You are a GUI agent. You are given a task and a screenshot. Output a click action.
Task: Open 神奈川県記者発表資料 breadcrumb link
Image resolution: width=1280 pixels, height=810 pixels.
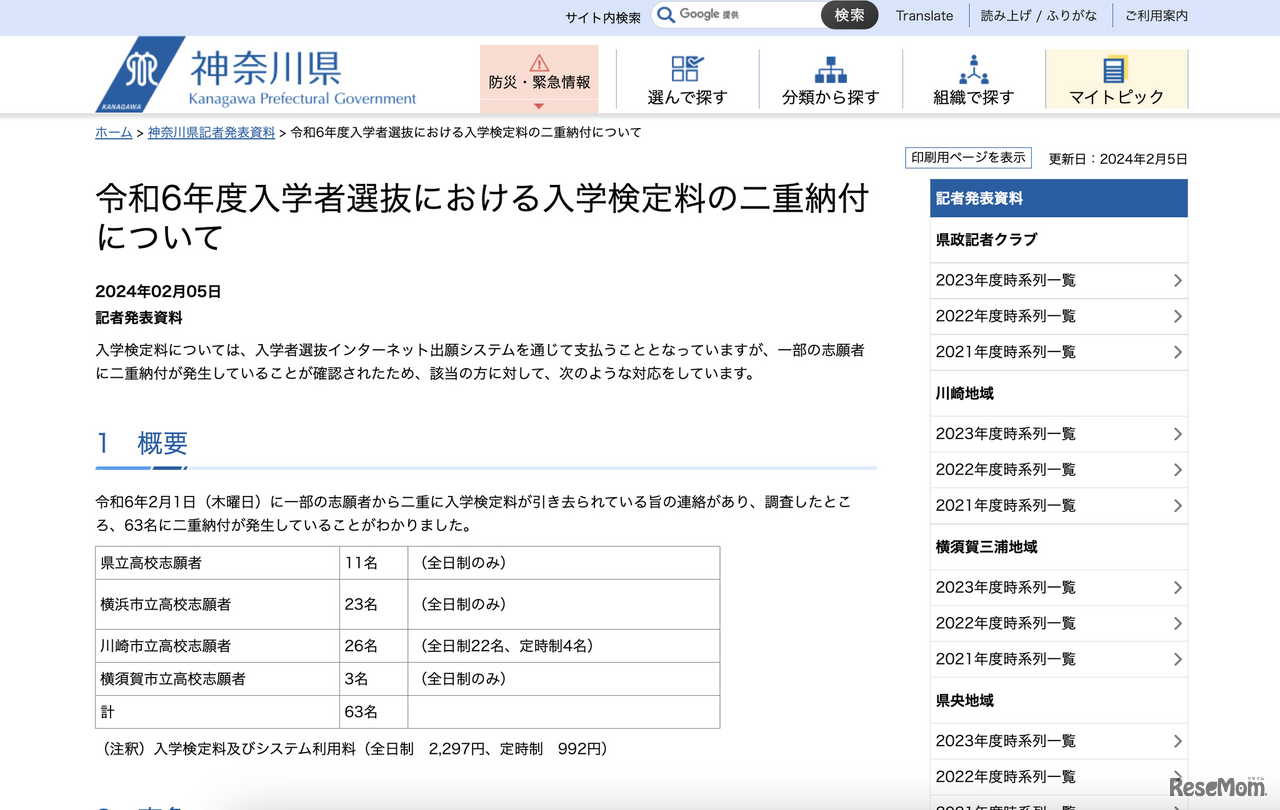point(211,133)
